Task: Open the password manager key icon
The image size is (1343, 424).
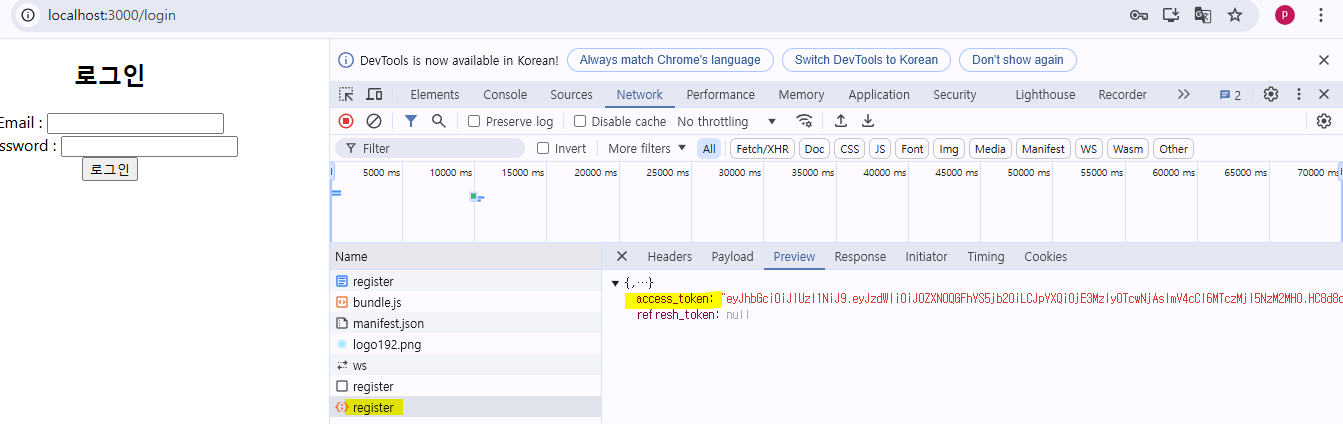Action: click(1138, 15)
